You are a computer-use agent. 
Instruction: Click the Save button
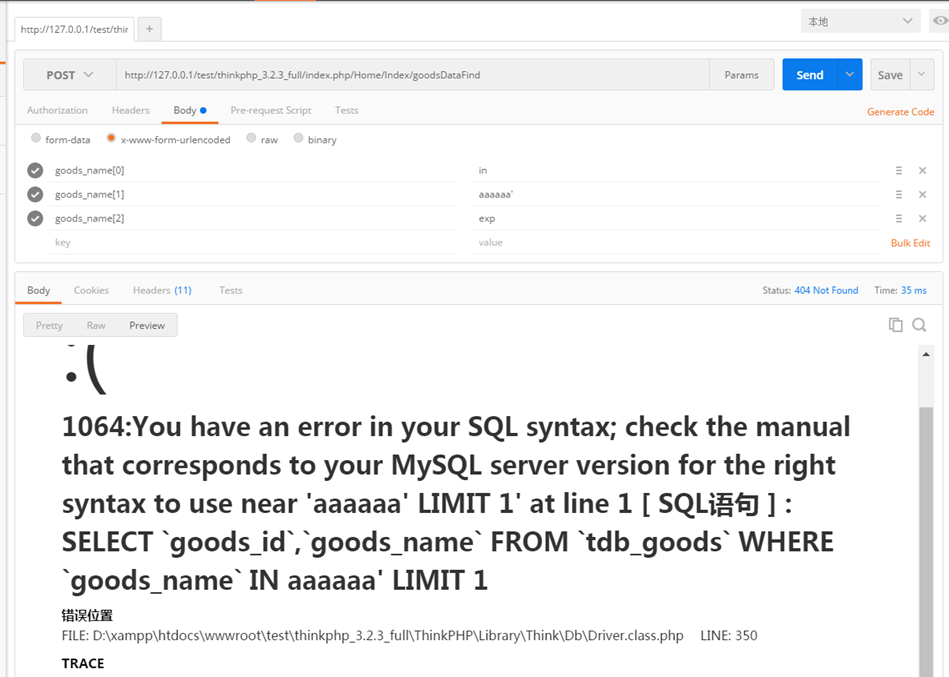[x=890, y=74]
